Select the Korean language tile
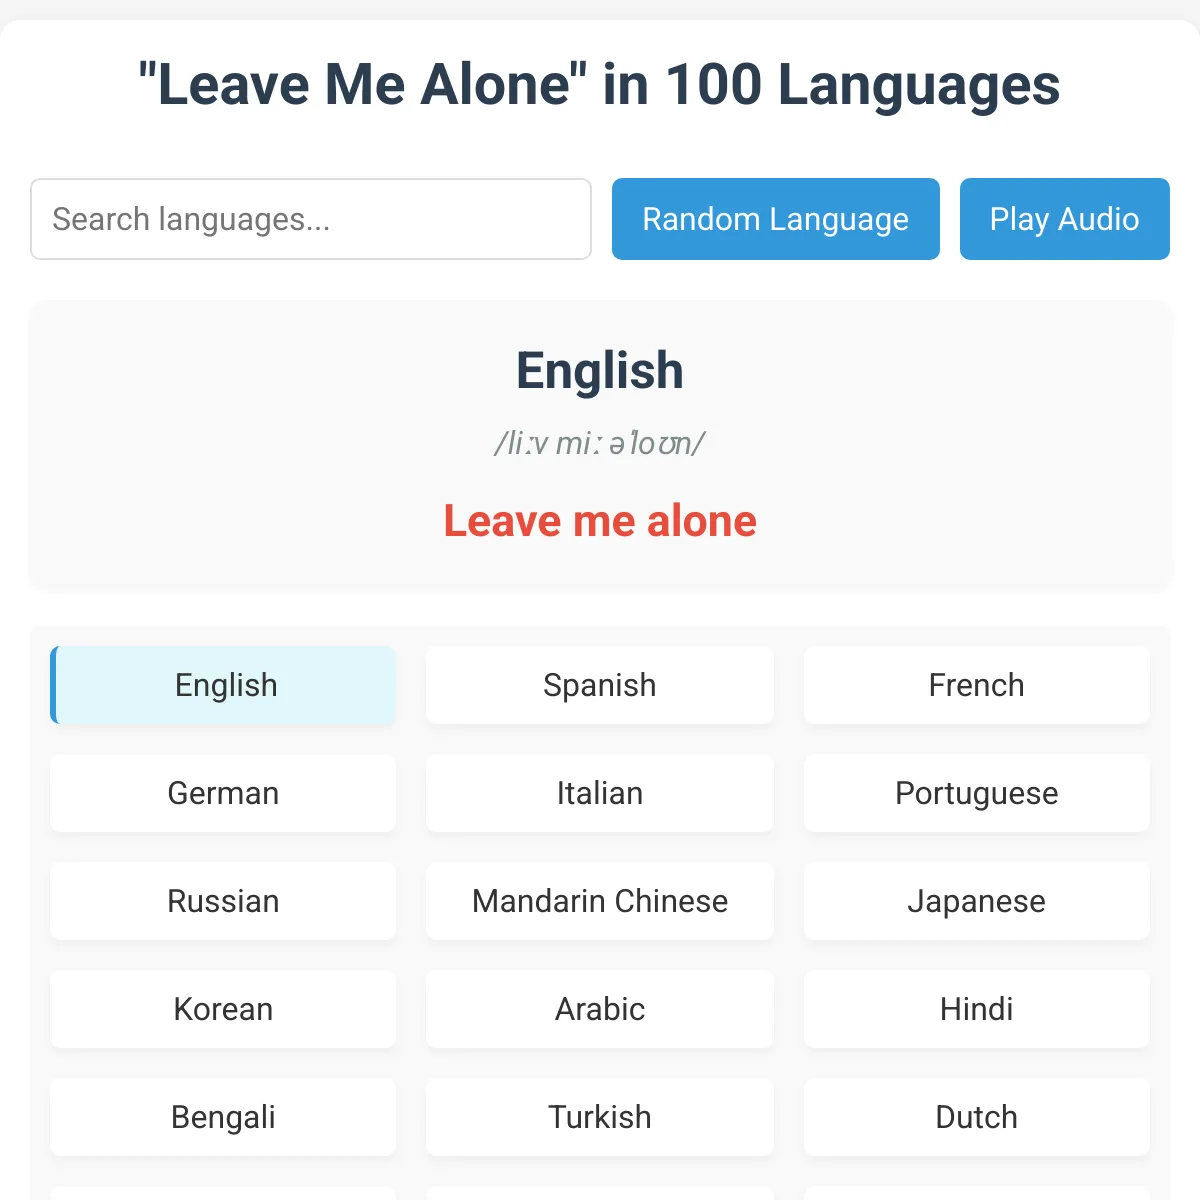 point(223,1009)
